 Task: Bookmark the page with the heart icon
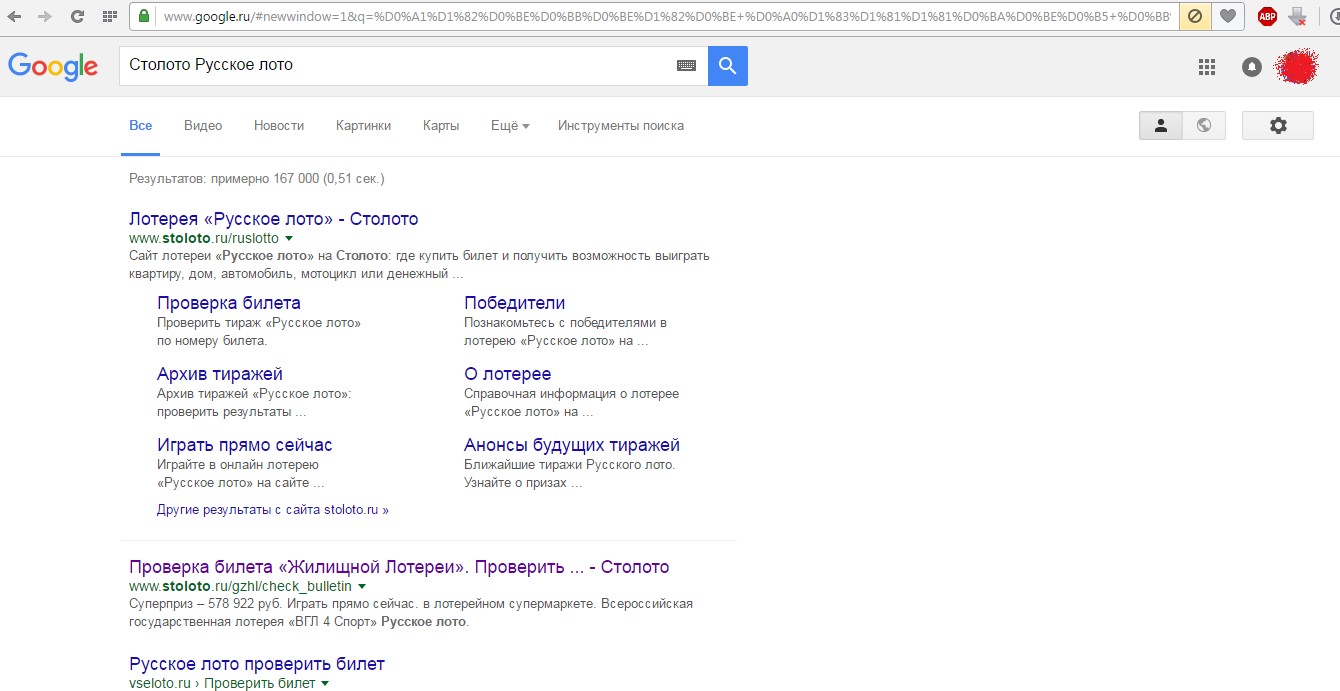1227,16
